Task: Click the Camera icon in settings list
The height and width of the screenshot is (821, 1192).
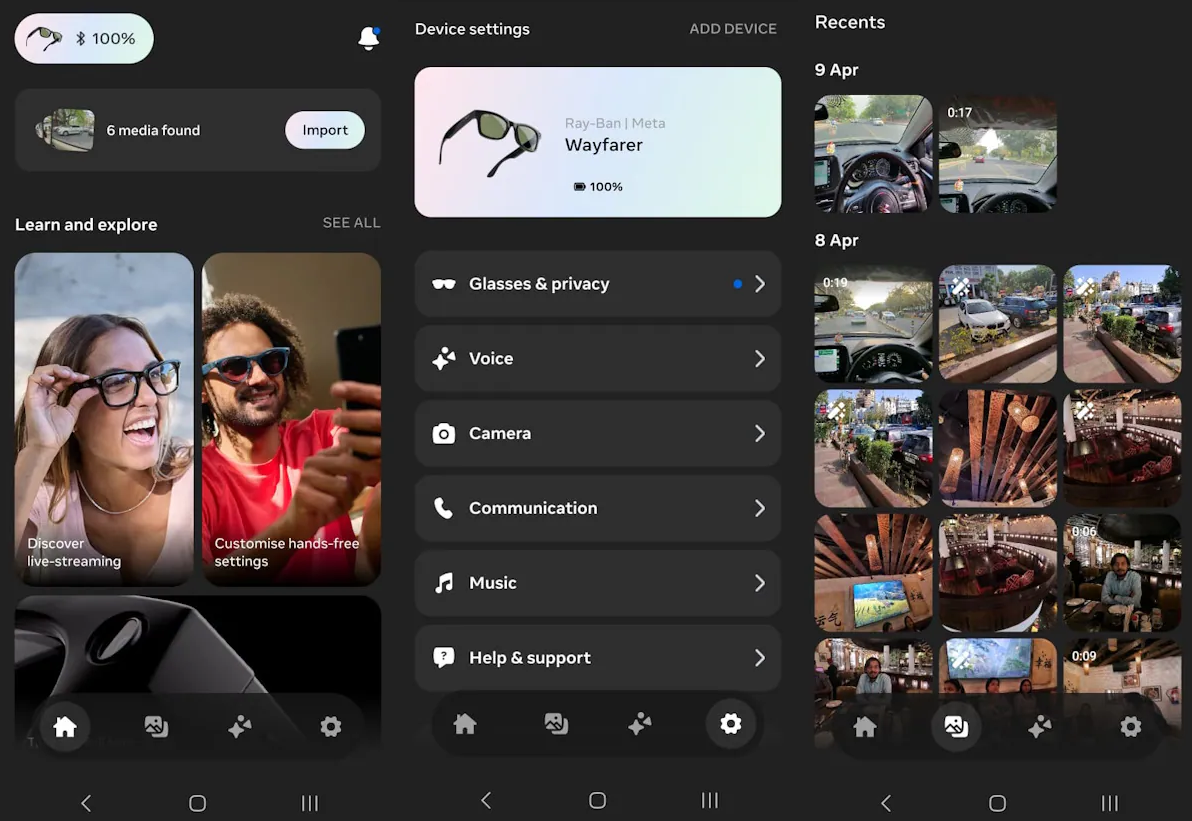Action: tap(444, 433)
